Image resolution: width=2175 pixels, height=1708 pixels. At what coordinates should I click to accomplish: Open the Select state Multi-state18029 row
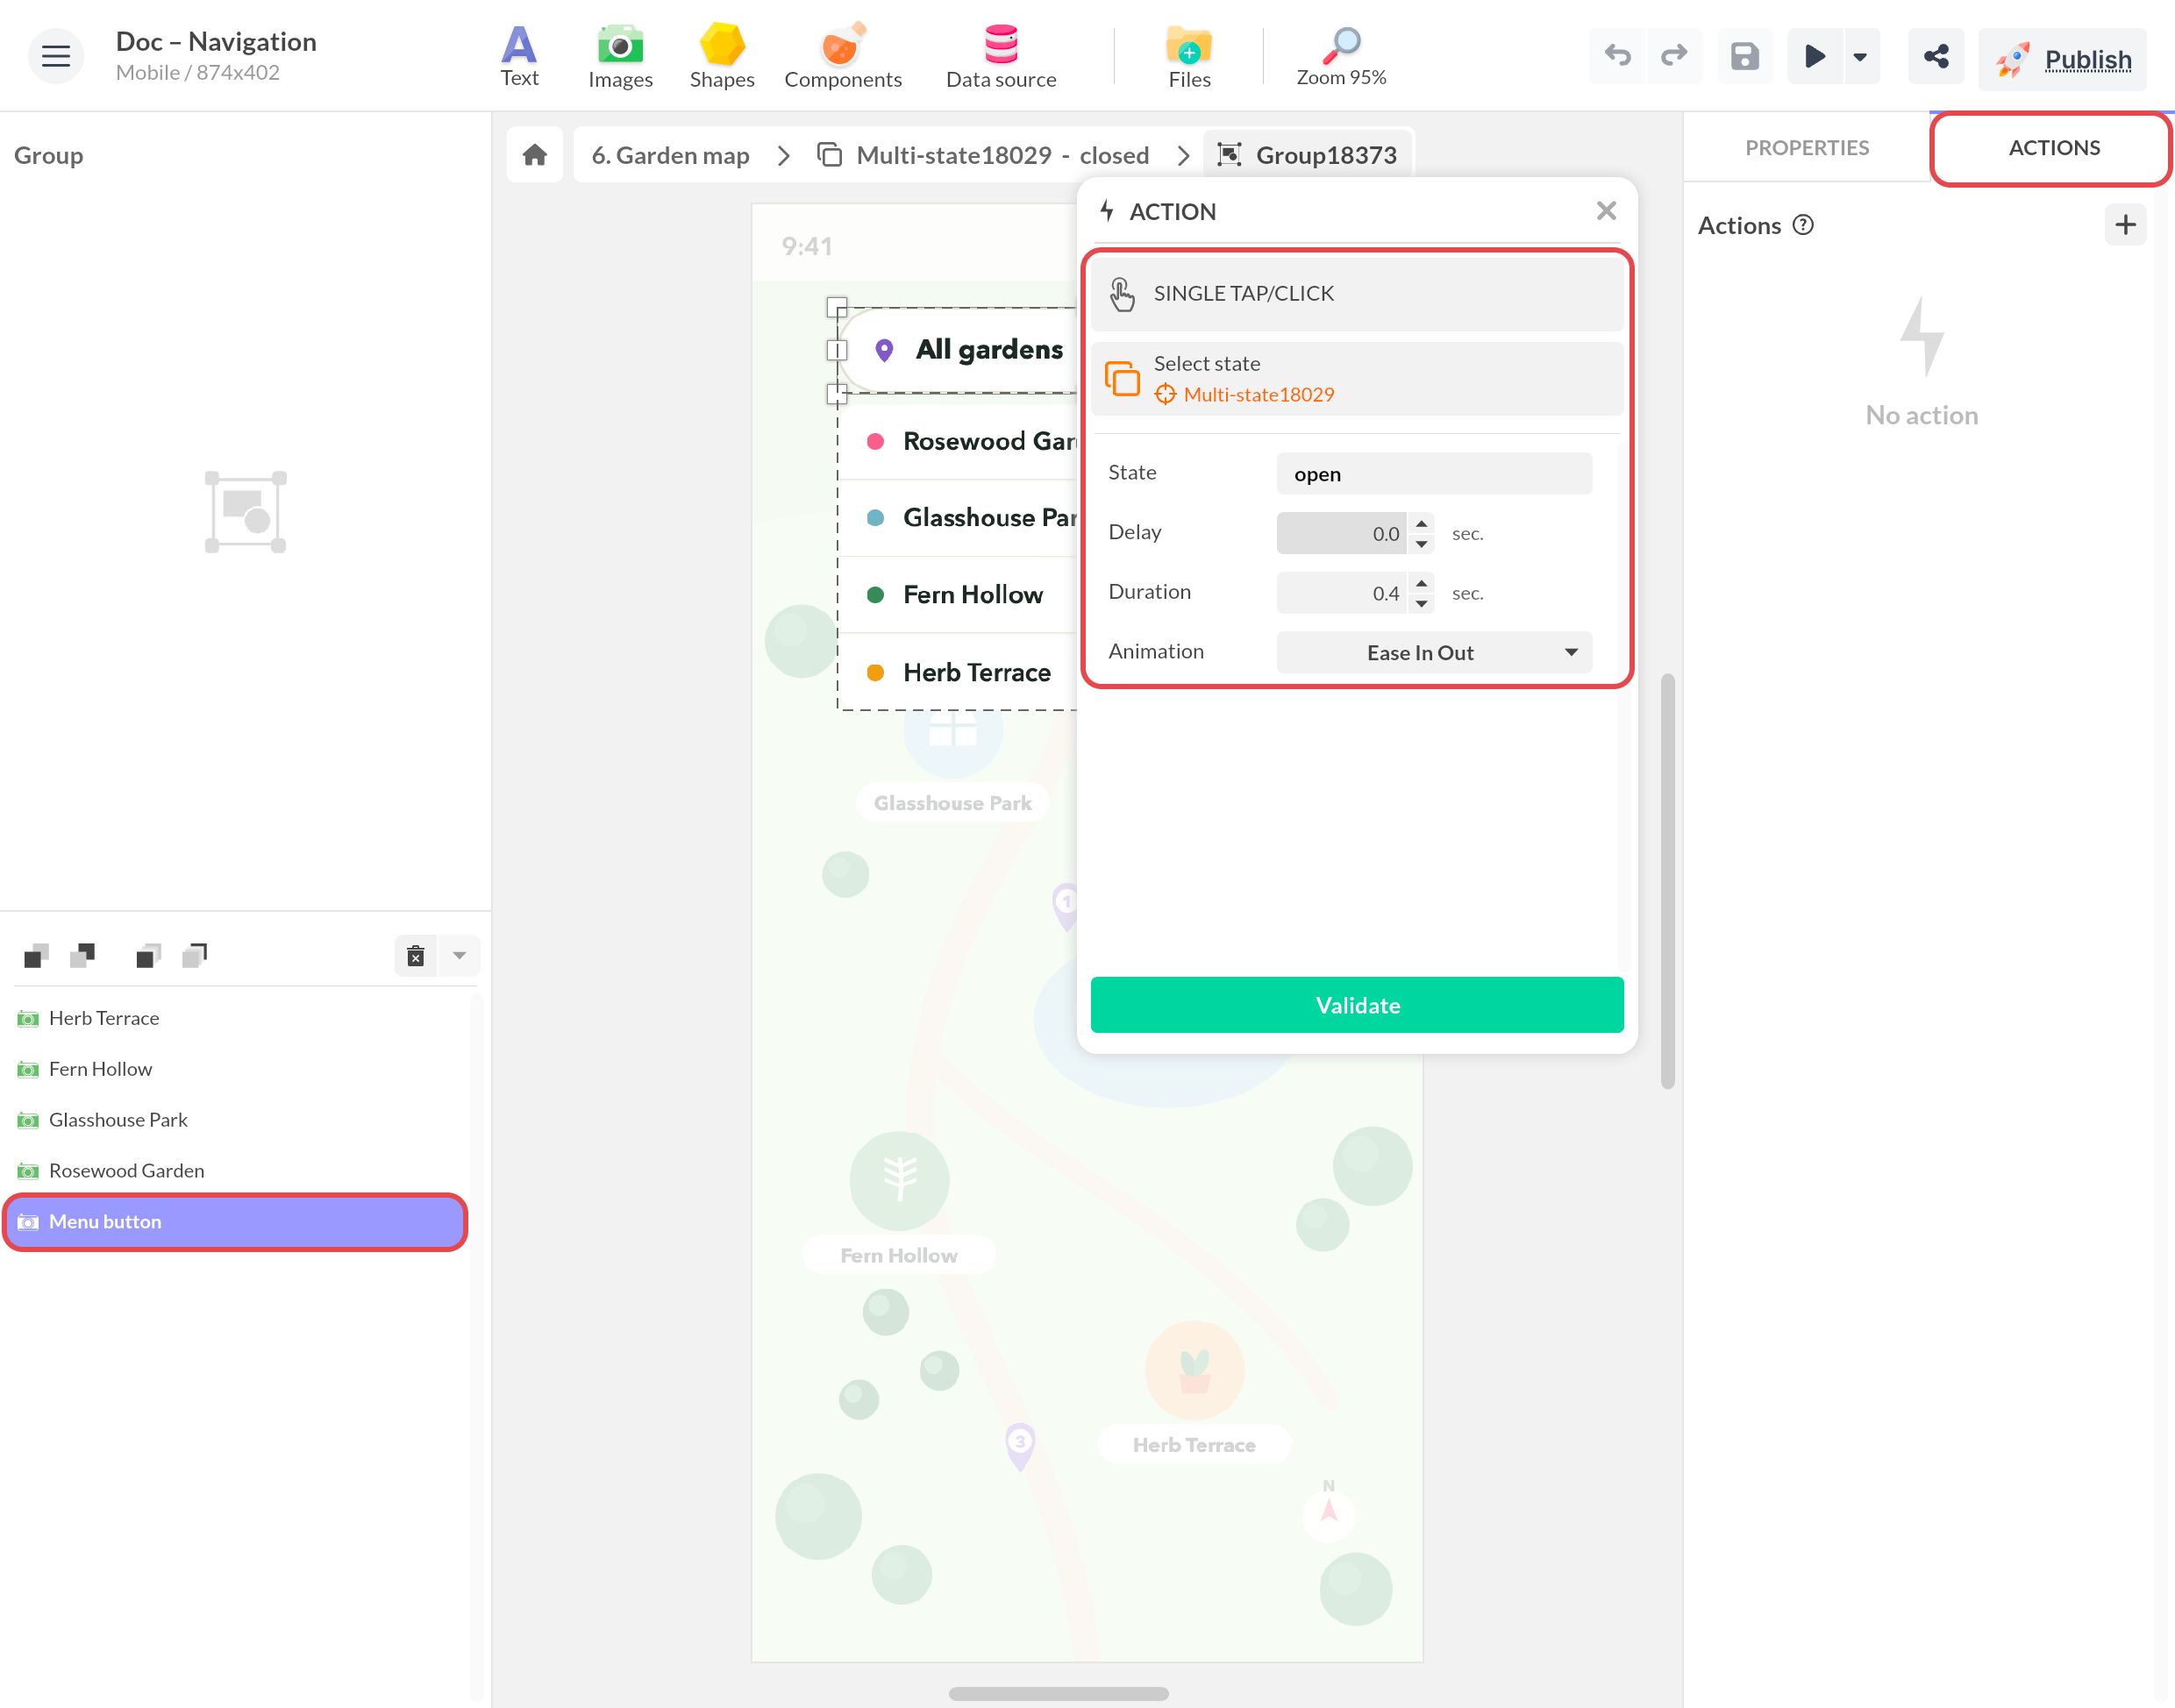(x=1357, y=379)
